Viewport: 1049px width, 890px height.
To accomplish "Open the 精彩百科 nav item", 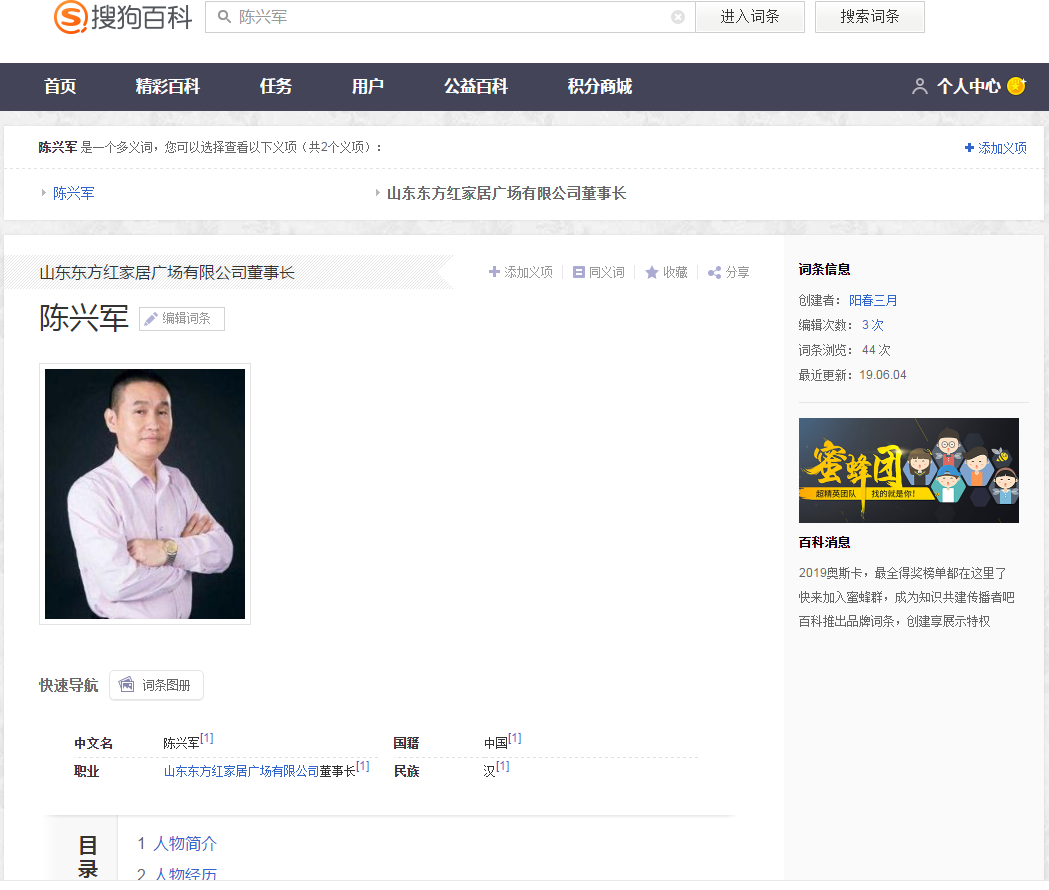I will click(x=168, y=86).
